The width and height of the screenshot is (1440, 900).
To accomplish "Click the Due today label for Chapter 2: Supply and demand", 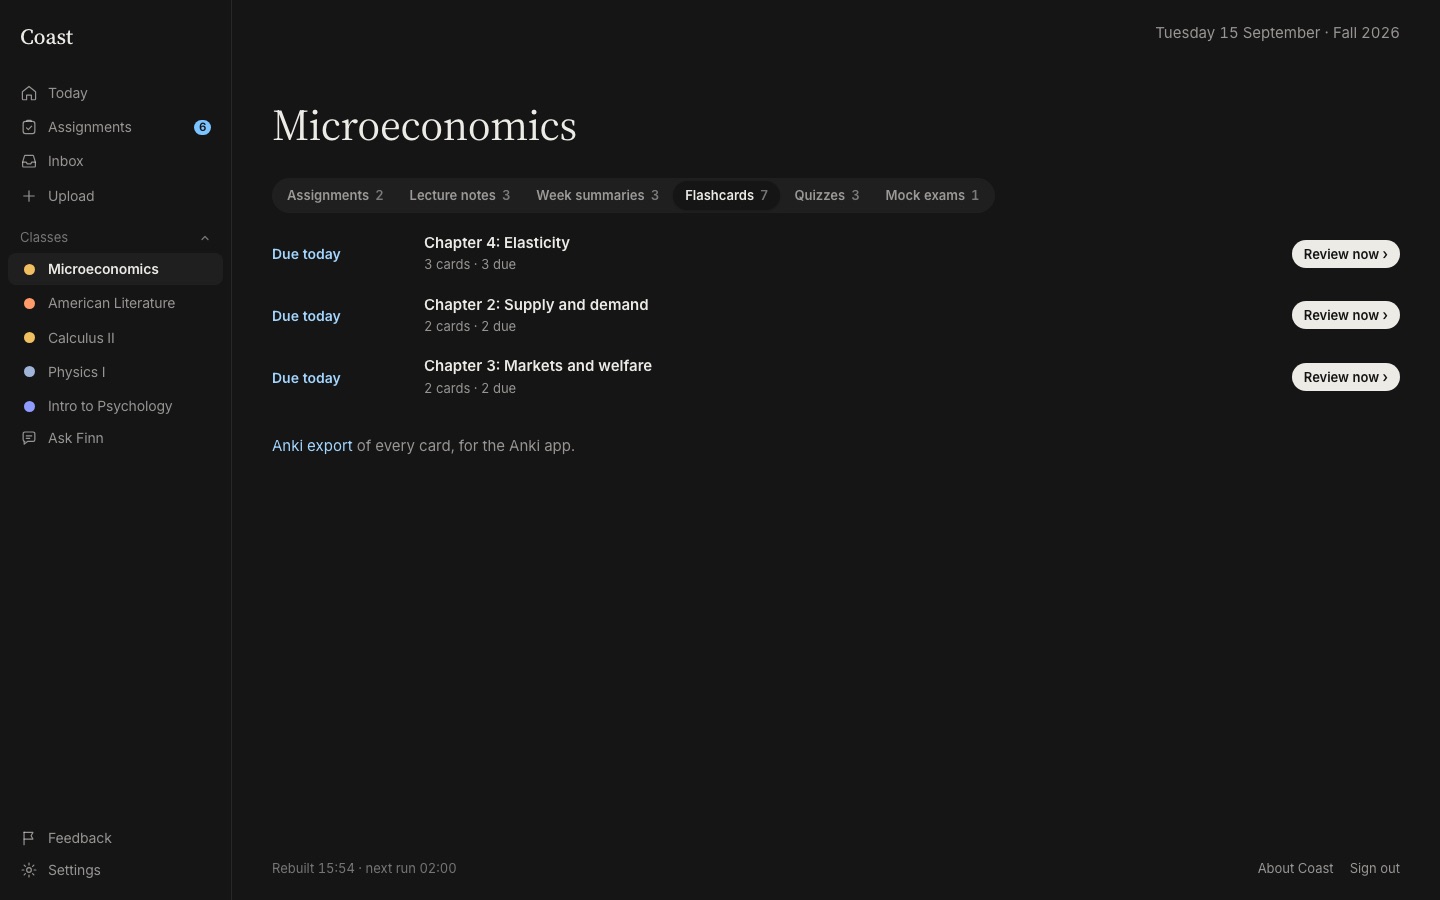I will (306, 316).
